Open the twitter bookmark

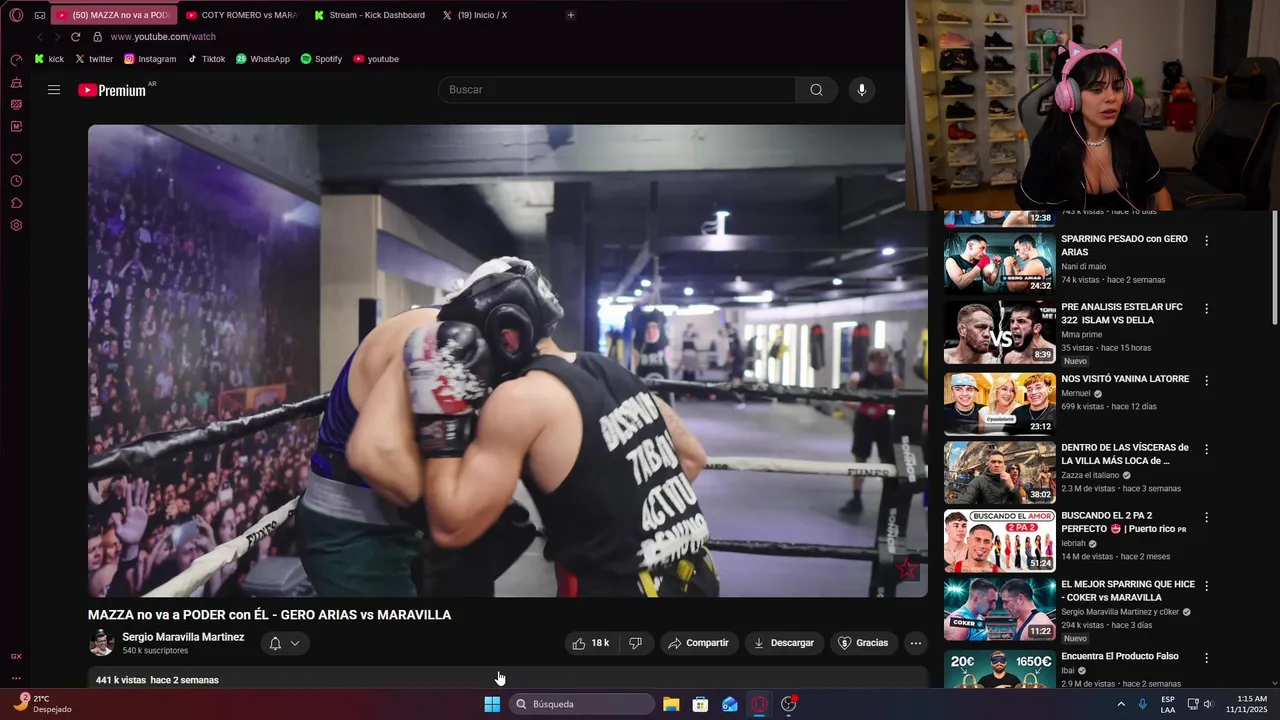(94, 59)
